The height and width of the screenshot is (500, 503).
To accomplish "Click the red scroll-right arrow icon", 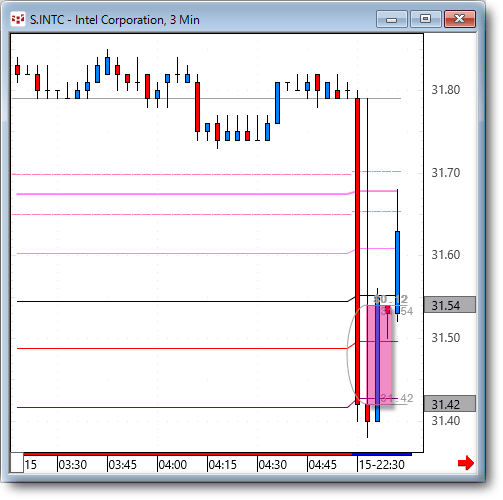I will point(466,463).
